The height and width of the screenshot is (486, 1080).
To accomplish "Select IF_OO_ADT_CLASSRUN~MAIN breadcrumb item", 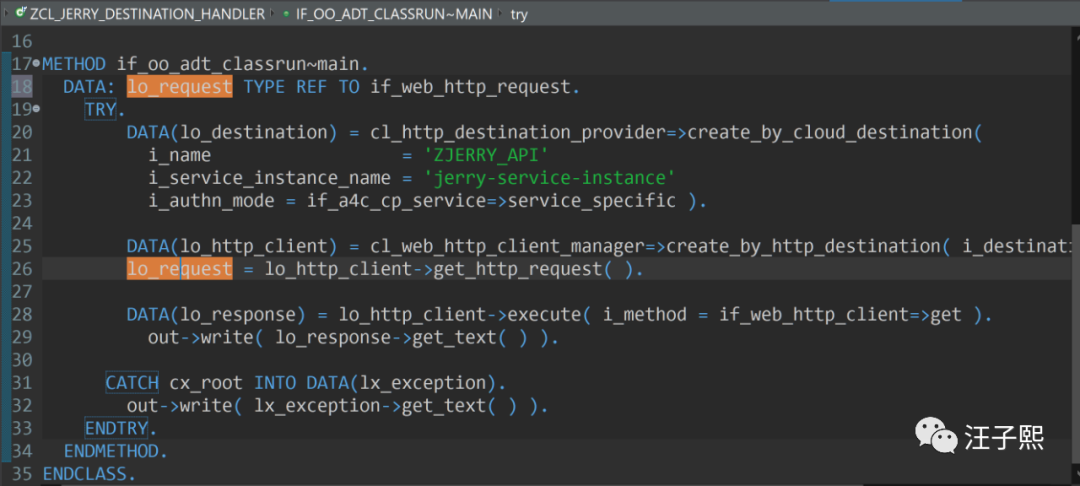I will click(393, 14).
